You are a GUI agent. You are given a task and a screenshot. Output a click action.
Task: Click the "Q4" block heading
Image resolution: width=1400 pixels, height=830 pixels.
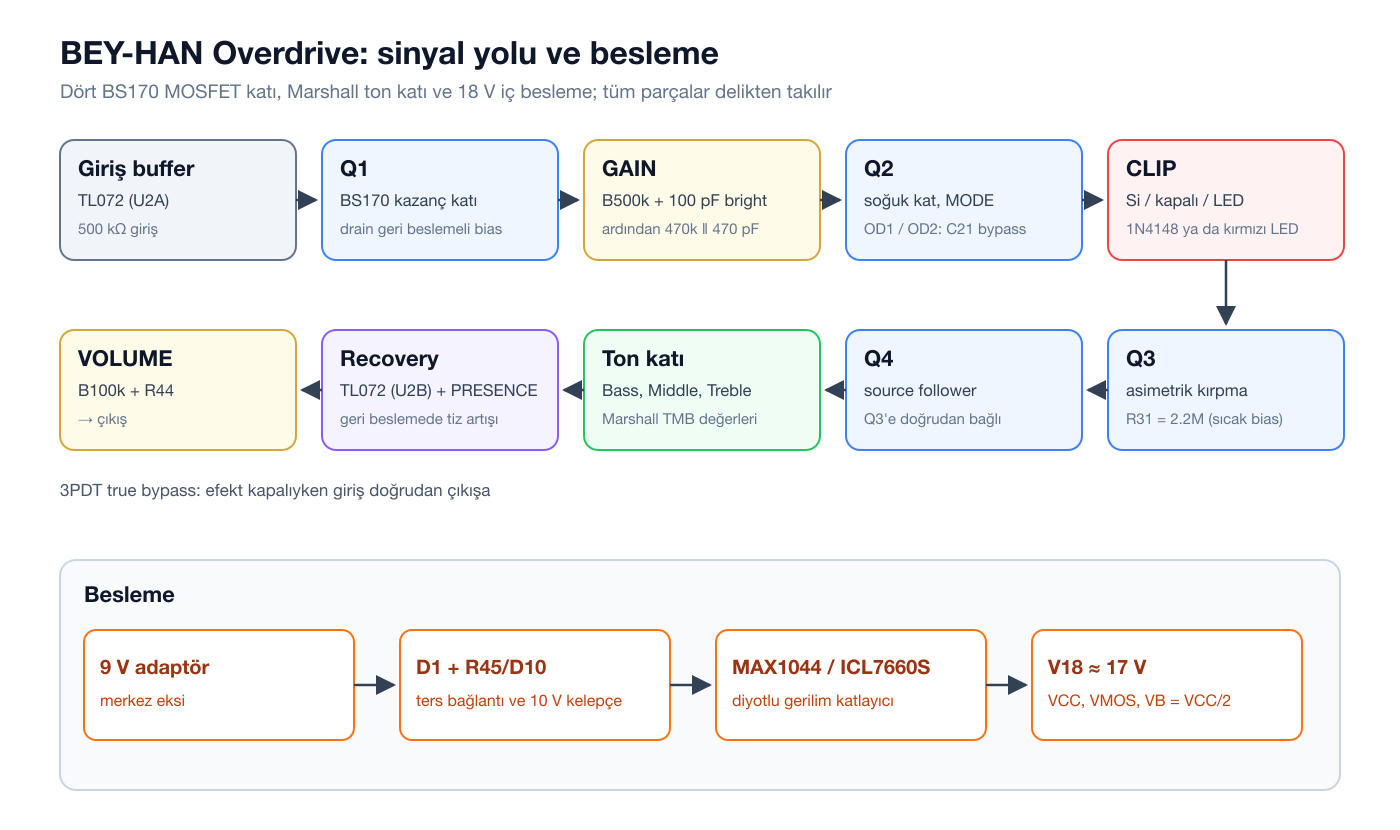pos(879,358)
